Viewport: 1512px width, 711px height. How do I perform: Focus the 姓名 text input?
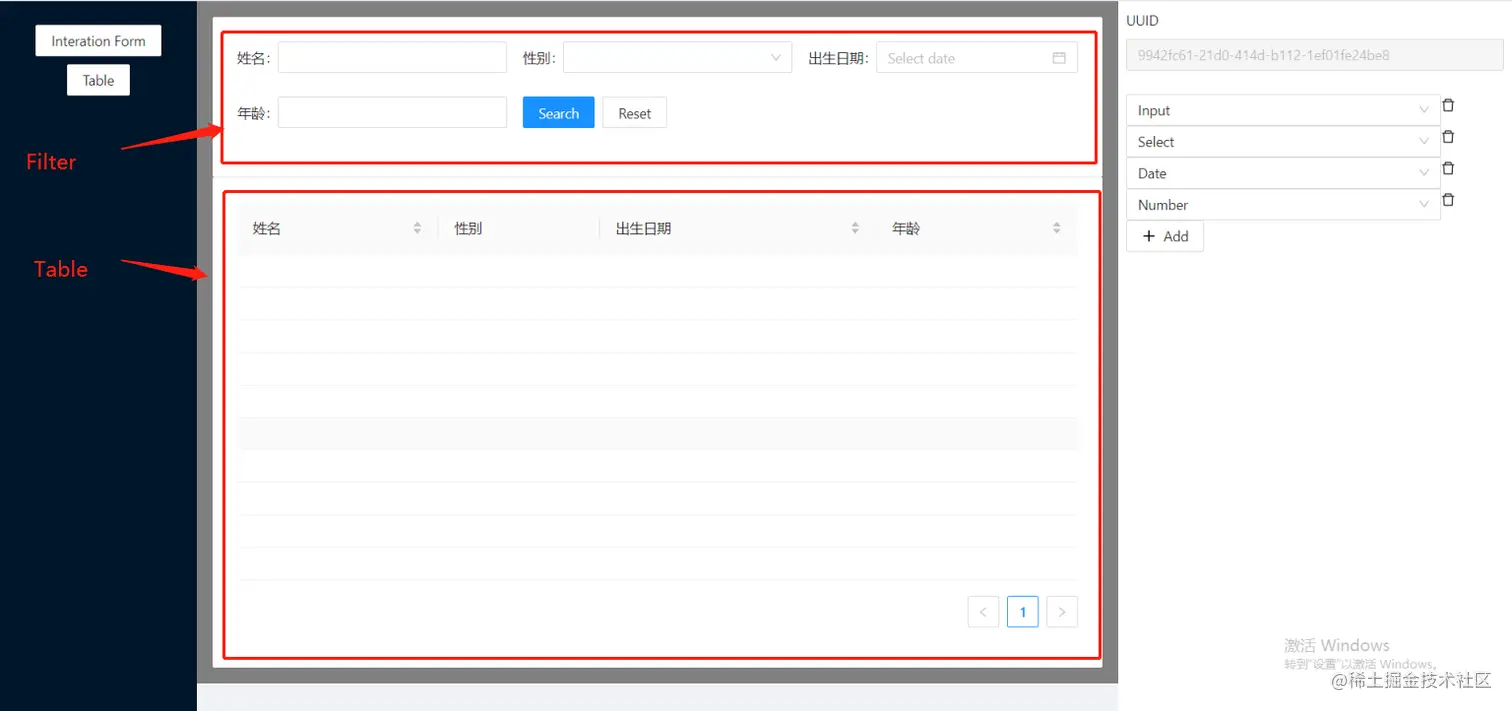pyautogui.click(x=392, y=58)
